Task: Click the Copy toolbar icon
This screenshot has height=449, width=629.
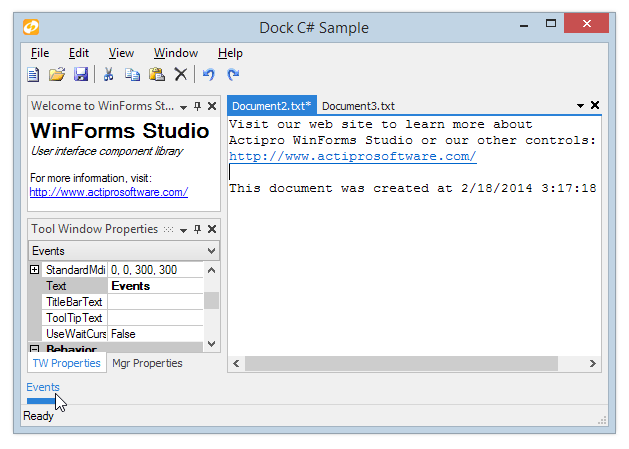Action: pyautogui.click(x=132, y=75)
